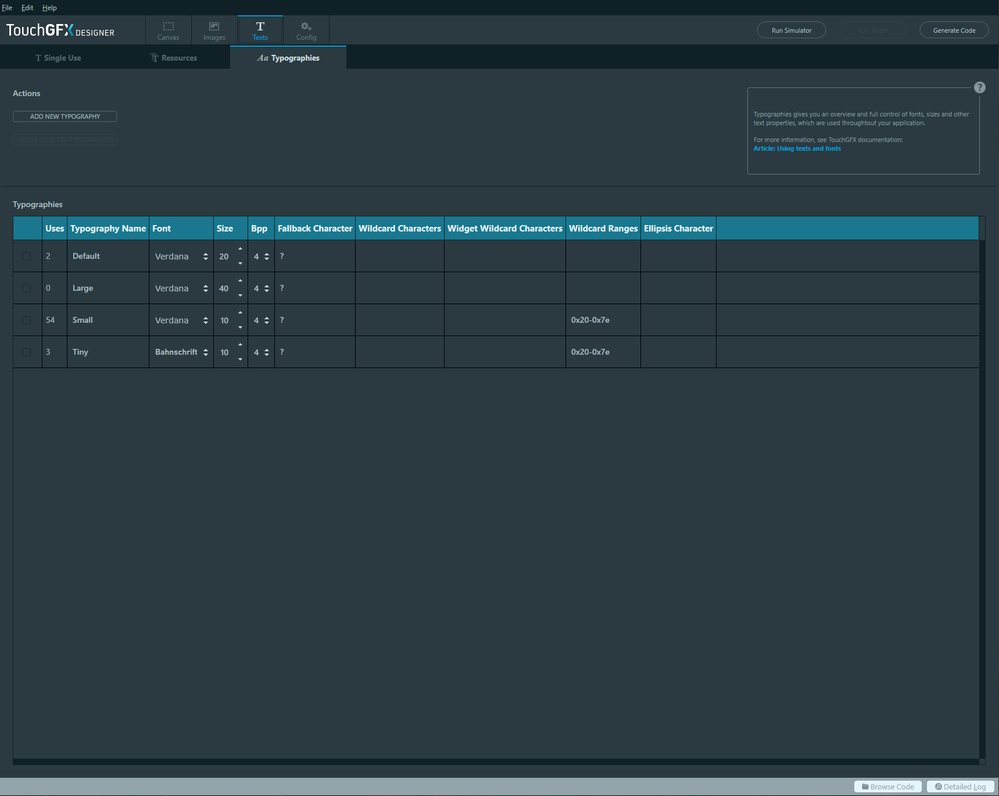Click the help question mark icon
Screen dimensions: 999x796
[x=979, y=87]
